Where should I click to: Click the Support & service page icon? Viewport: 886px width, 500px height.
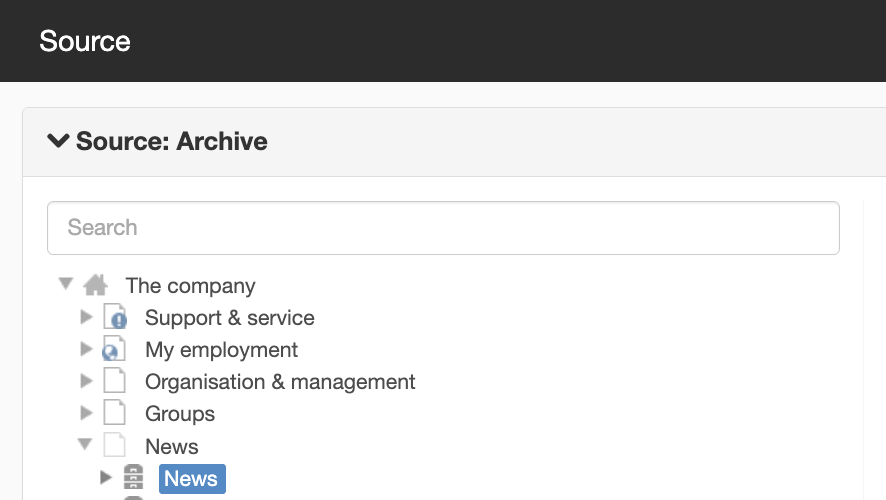(x=115, y=317)
